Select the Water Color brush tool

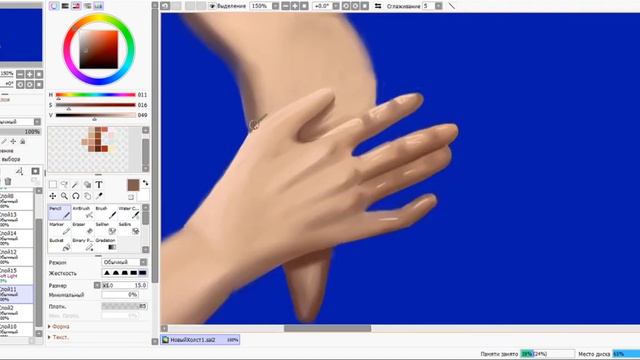click(x=129, y=213)
